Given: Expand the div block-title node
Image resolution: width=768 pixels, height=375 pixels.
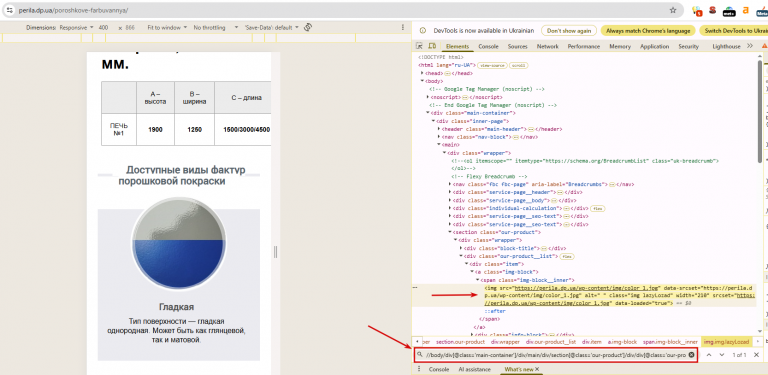Looking at the screenshot, I should (460, 248).
